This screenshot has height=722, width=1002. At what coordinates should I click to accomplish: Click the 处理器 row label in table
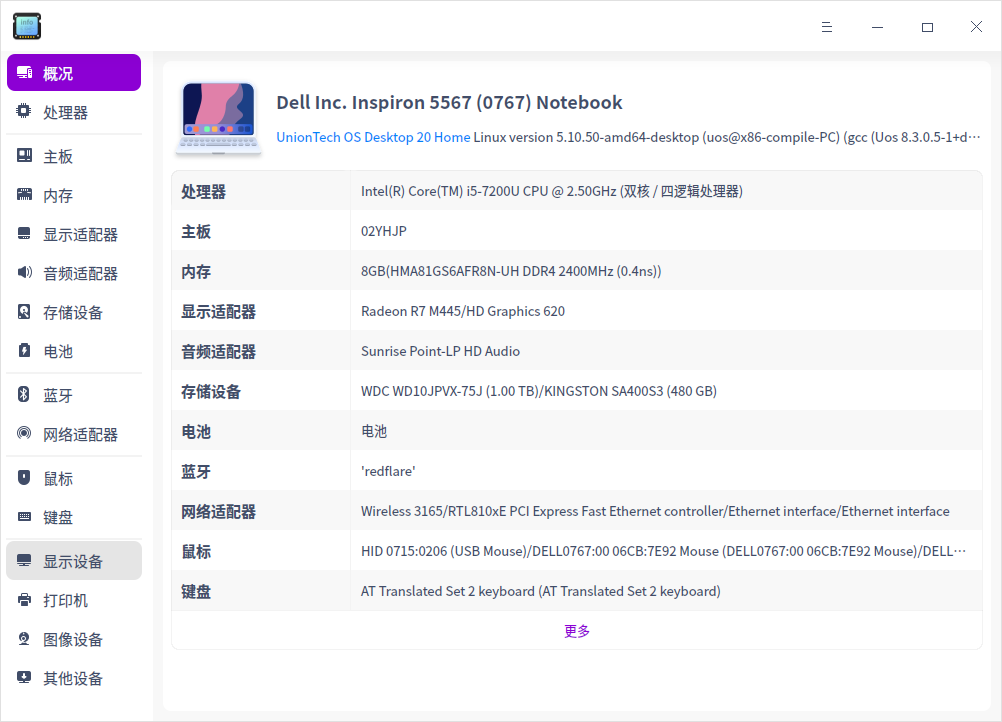point(203,192)
